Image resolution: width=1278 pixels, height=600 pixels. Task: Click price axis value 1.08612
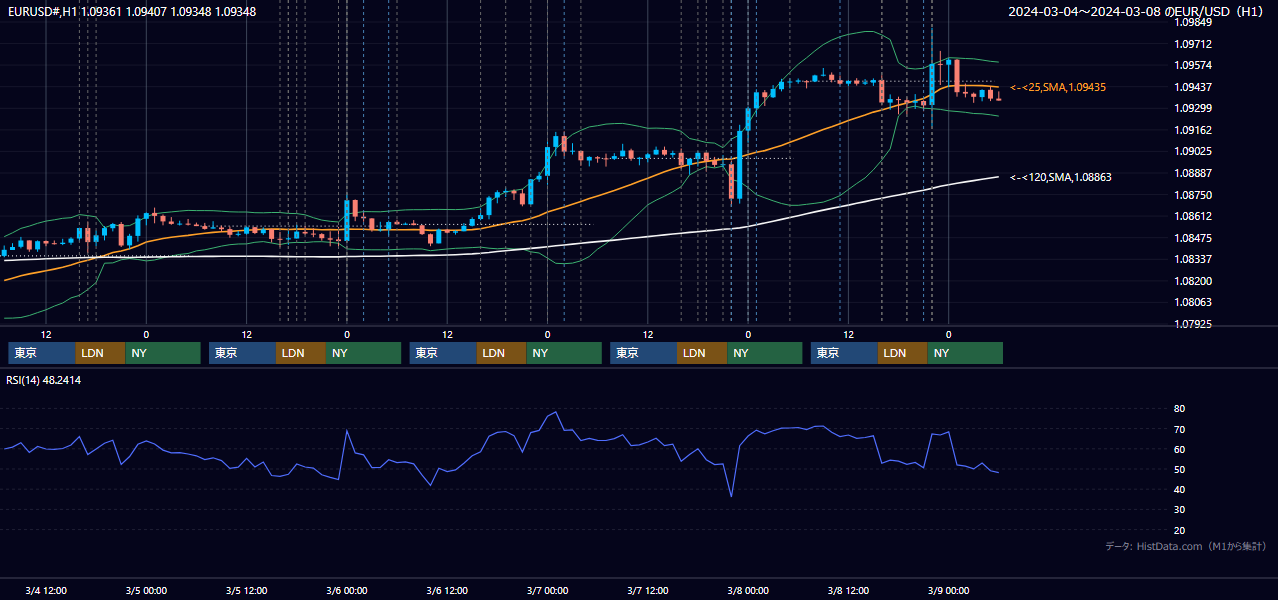click(1194, 216)
